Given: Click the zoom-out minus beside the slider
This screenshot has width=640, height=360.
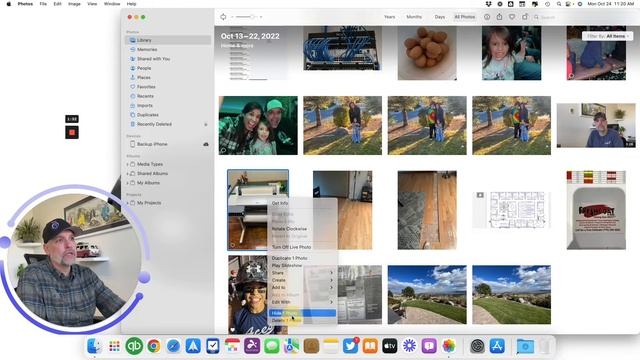Looking at the screenshot, I should tap(232, 17).
